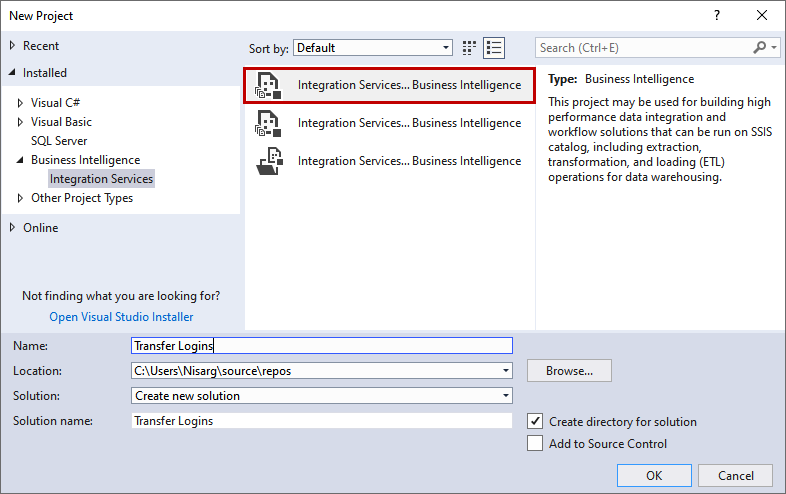Select the Integration Services tree item
786x494 pixels.
[x=102, y=179]
